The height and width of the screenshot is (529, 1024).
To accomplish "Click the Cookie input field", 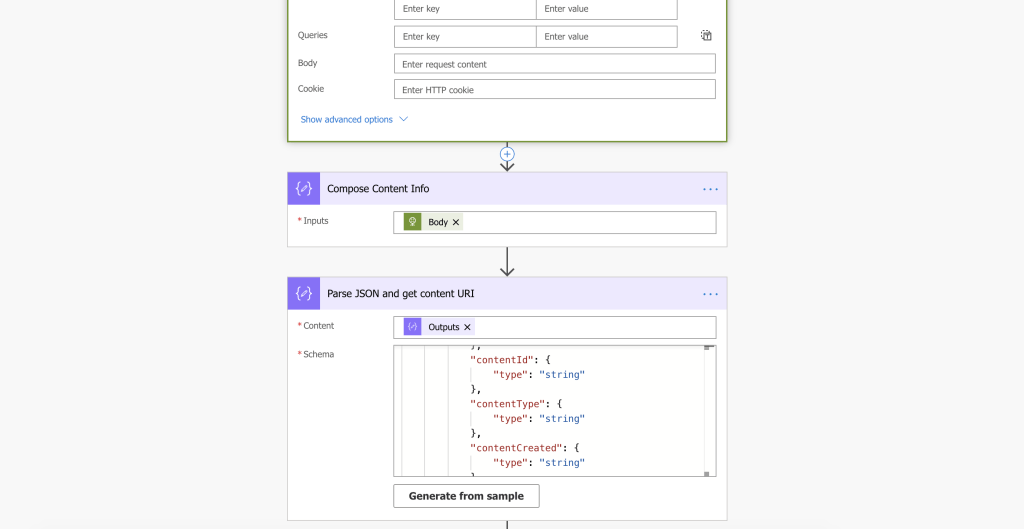I will coord(554,90).
